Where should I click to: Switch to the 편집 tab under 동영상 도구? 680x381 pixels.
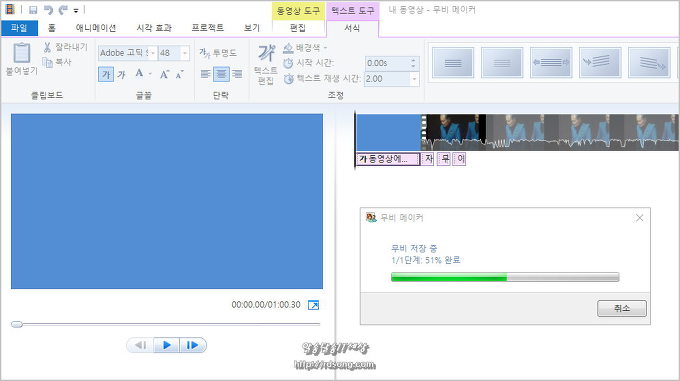tap(298, 28)
